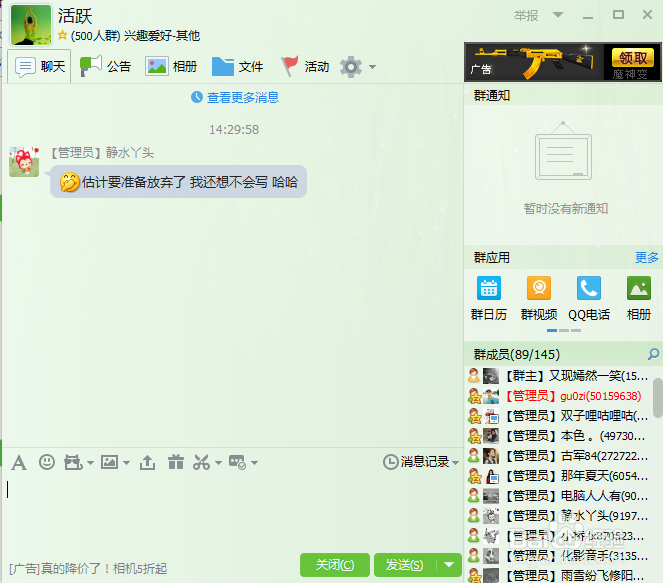
Task: Click sender name 静水丫头 above message
Action: point(130,153)
